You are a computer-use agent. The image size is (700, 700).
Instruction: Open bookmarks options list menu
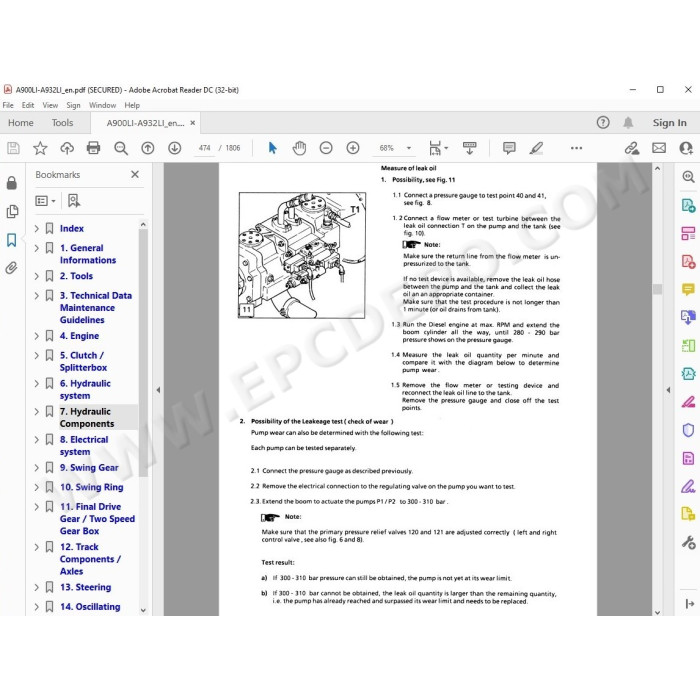pyautogui.click(x=45, y=201)
